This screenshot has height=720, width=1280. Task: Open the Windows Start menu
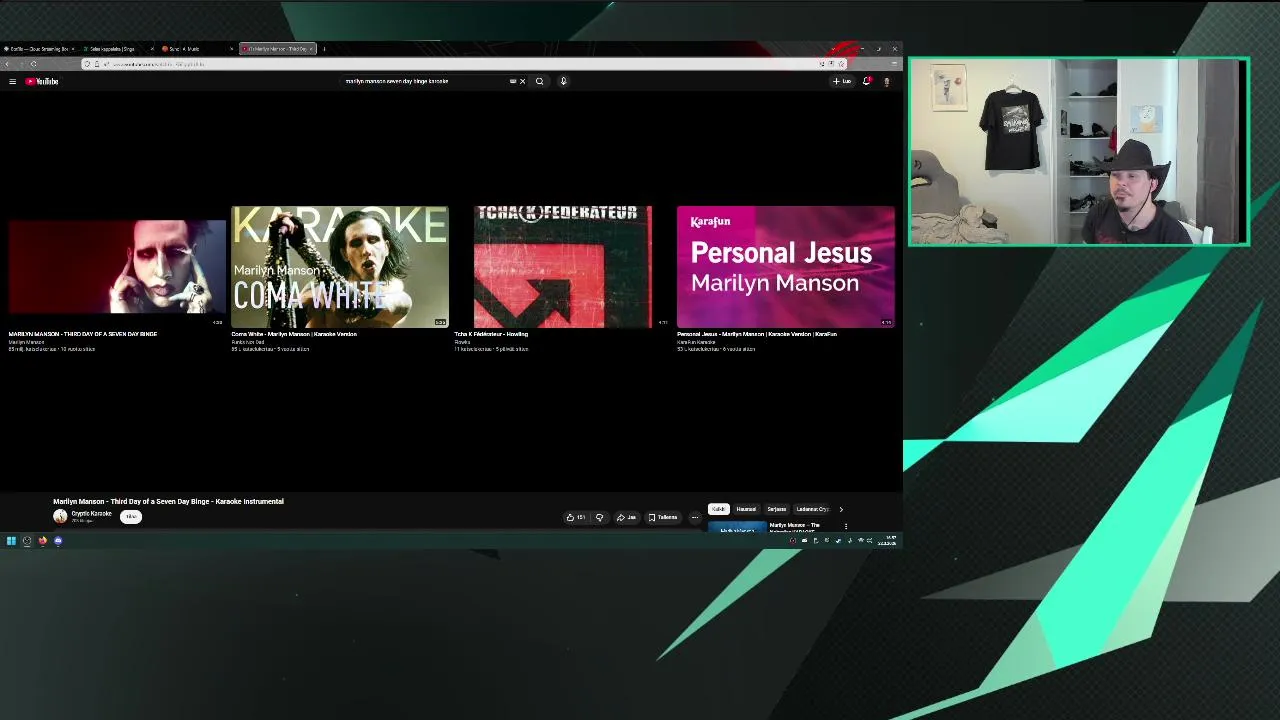[11, 541]
